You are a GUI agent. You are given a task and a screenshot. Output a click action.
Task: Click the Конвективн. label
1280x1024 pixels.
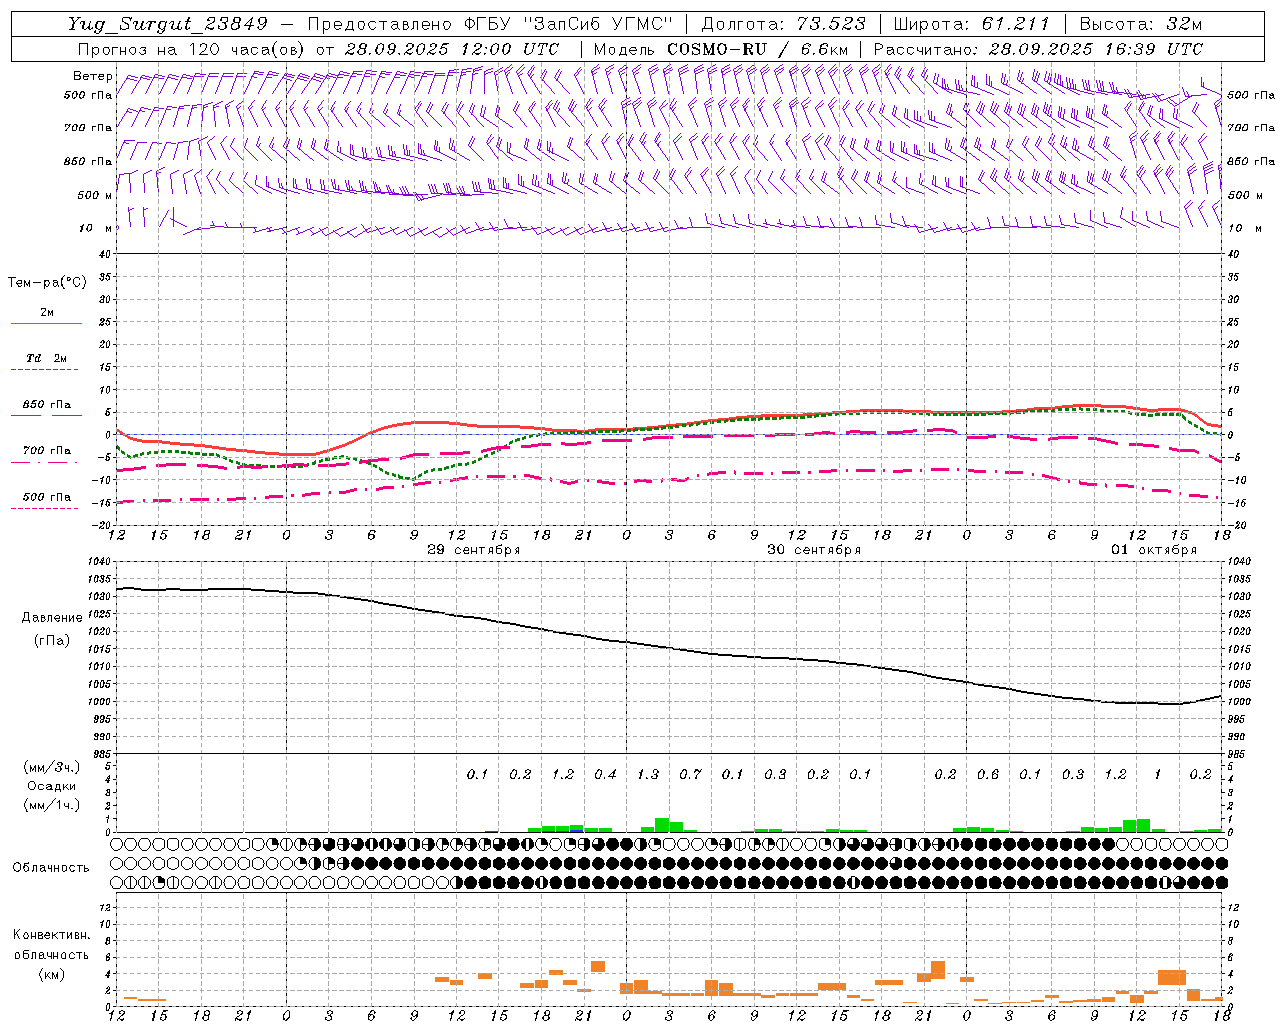51,935
